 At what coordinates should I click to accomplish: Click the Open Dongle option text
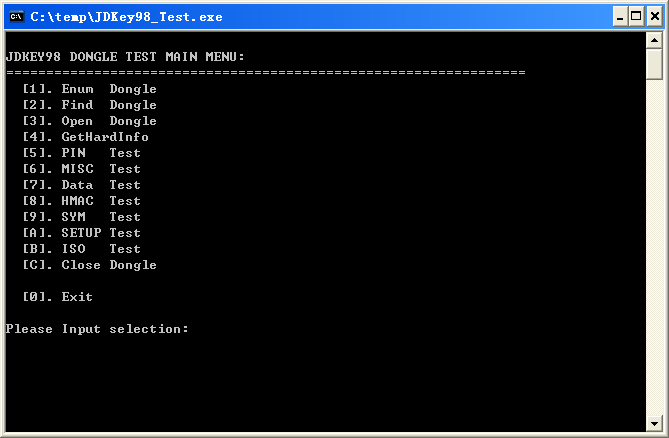[x=89, y=121]
